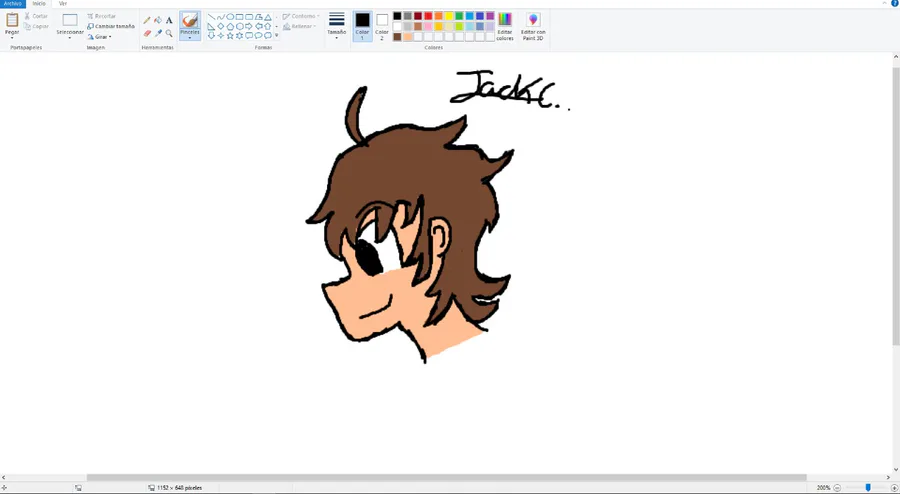The image size is (900, 494).
Task: Choose the straight line shape
Action: (211, 17)
